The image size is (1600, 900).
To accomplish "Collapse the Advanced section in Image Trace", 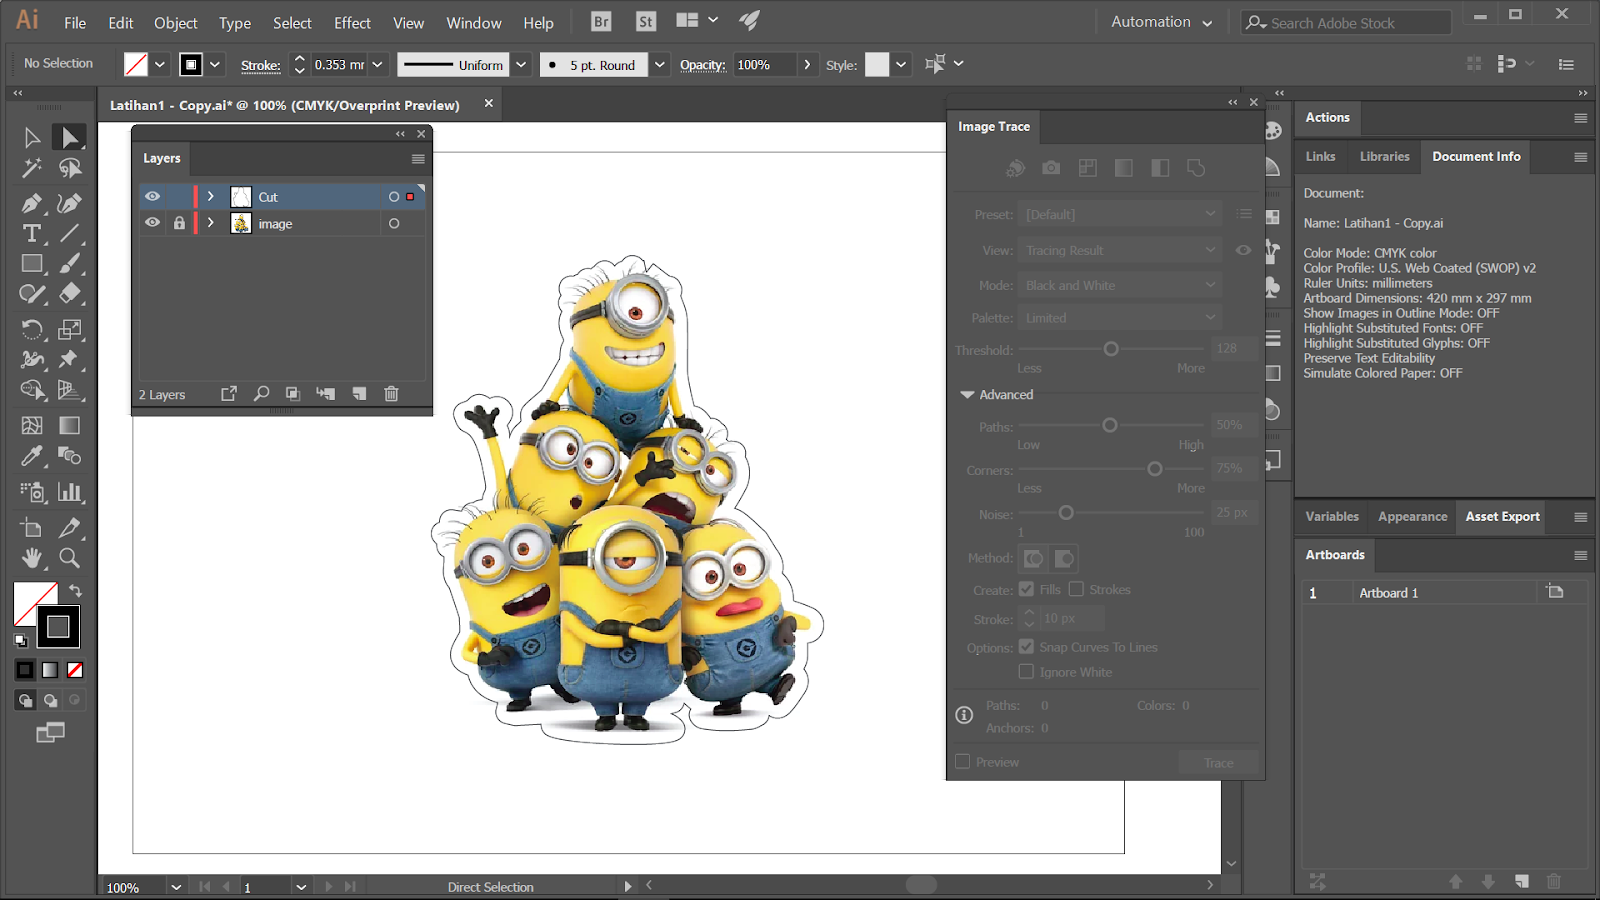I will (967, 395).
